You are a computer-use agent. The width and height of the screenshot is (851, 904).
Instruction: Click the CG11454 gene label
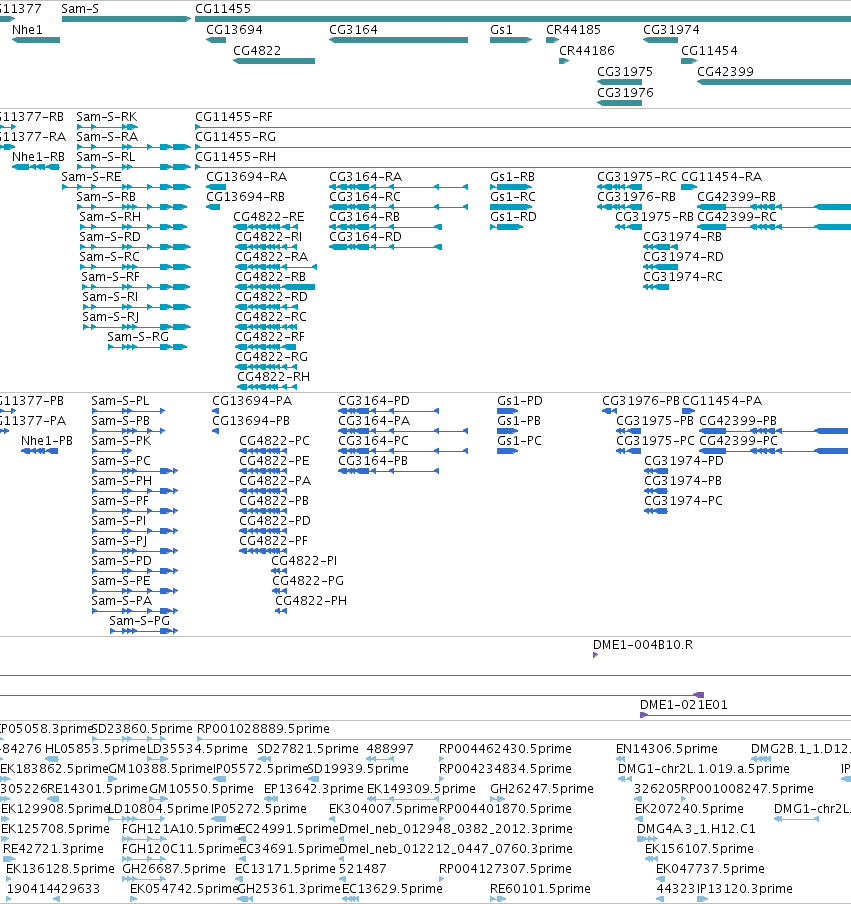click(x=709, y=51)
